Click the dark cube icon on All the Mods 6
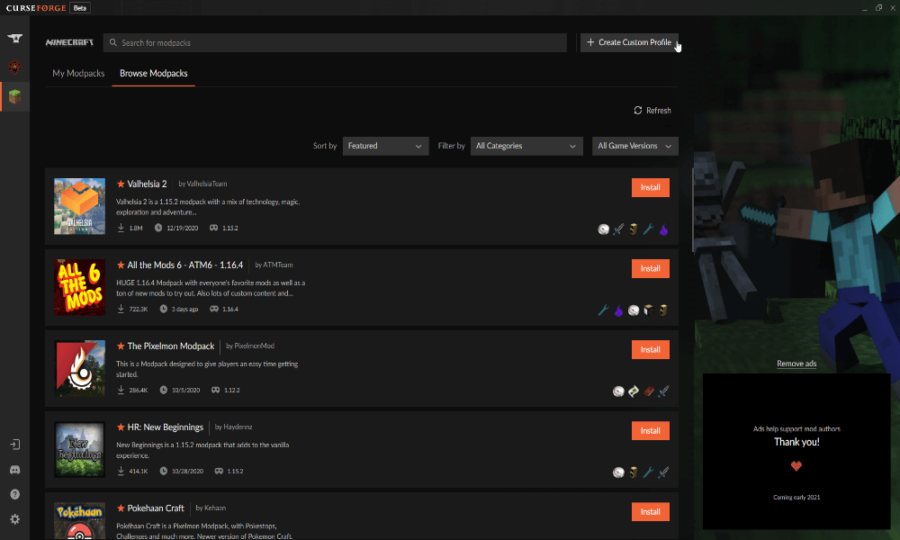Viewport: 900px width, 540px height. coord(648,310)
